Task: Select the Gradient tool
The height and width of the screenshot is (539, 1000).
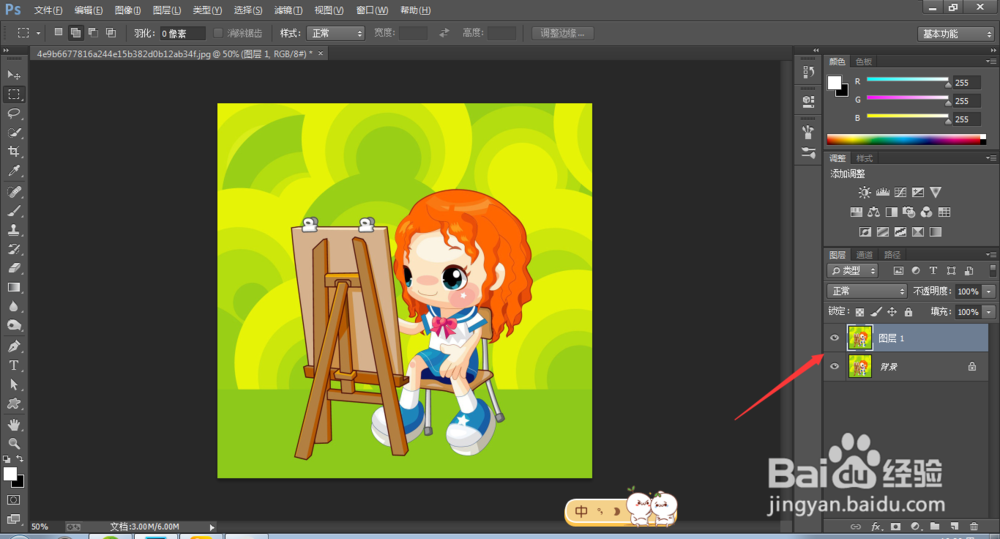Action: click(13, 288)
